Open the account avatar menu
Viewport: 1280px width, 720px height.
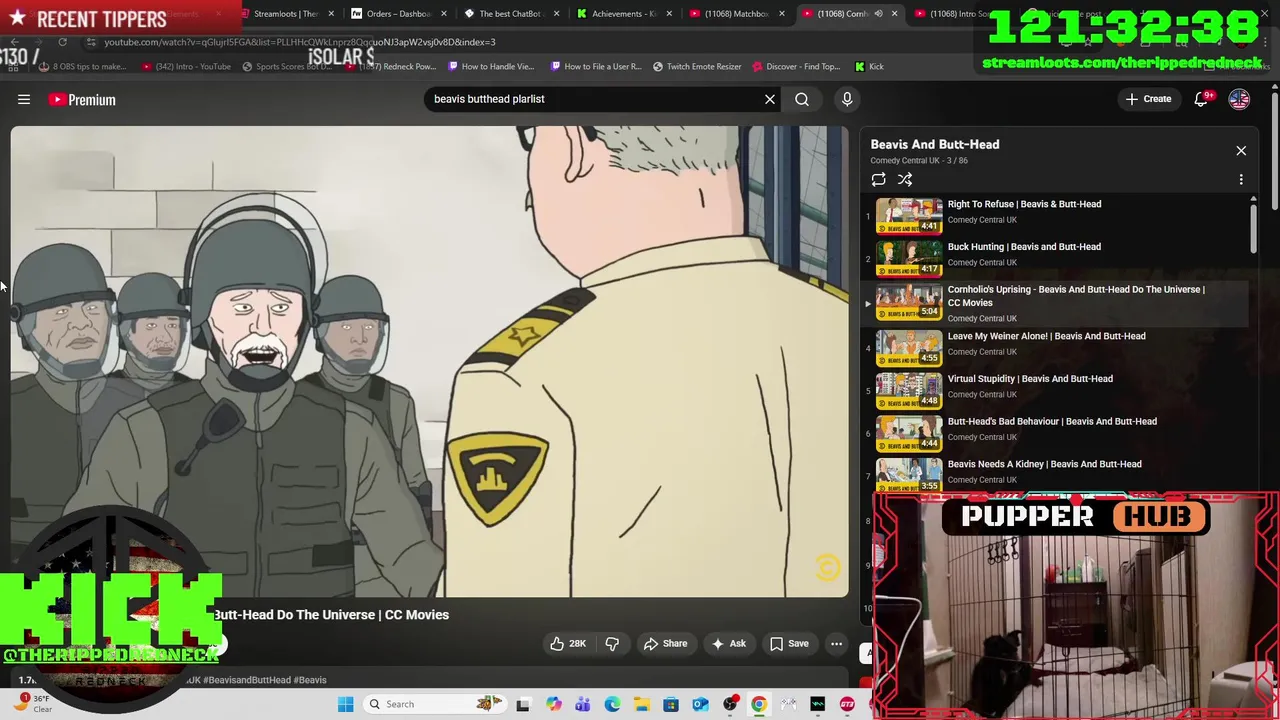point(1239,99)
